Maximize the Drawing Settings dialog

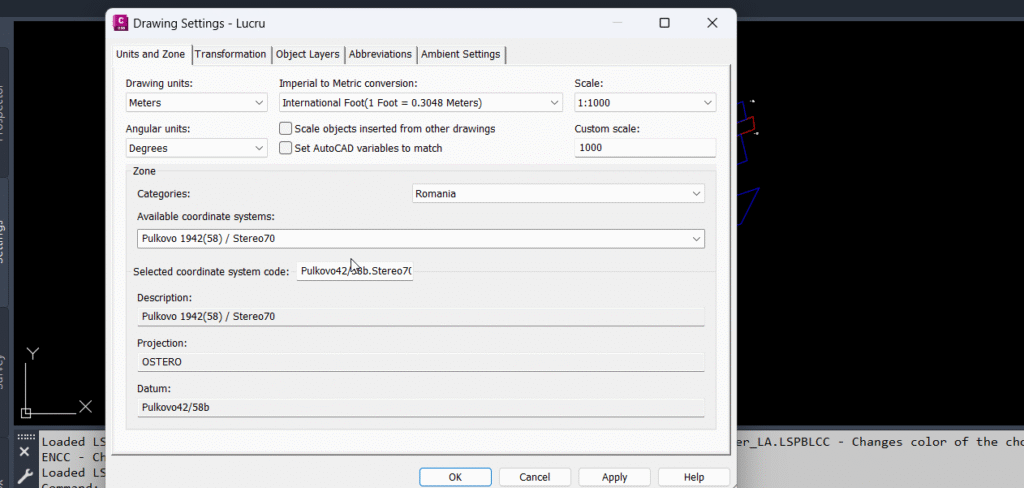coord(664,22)
